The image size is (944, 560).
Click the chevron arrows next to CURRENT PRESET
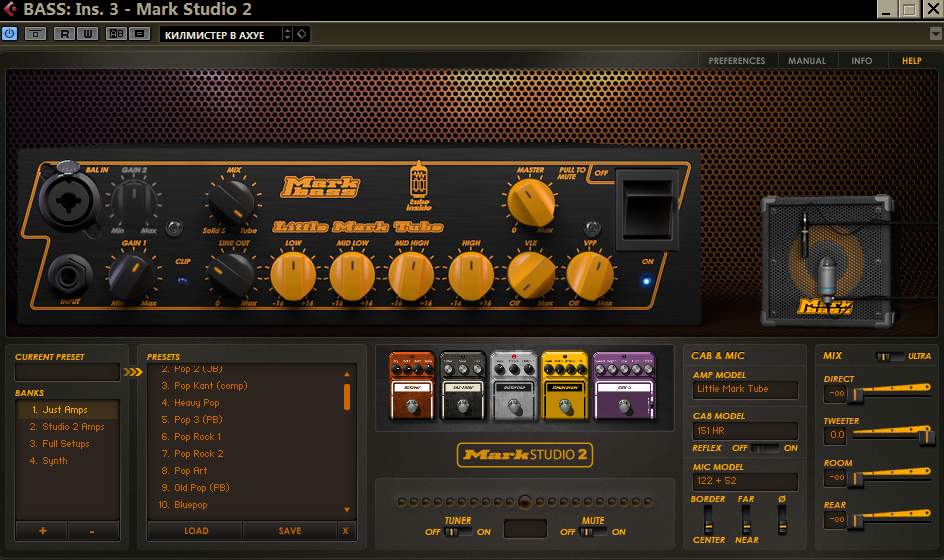pyautogui.click(x=133, y=372)
